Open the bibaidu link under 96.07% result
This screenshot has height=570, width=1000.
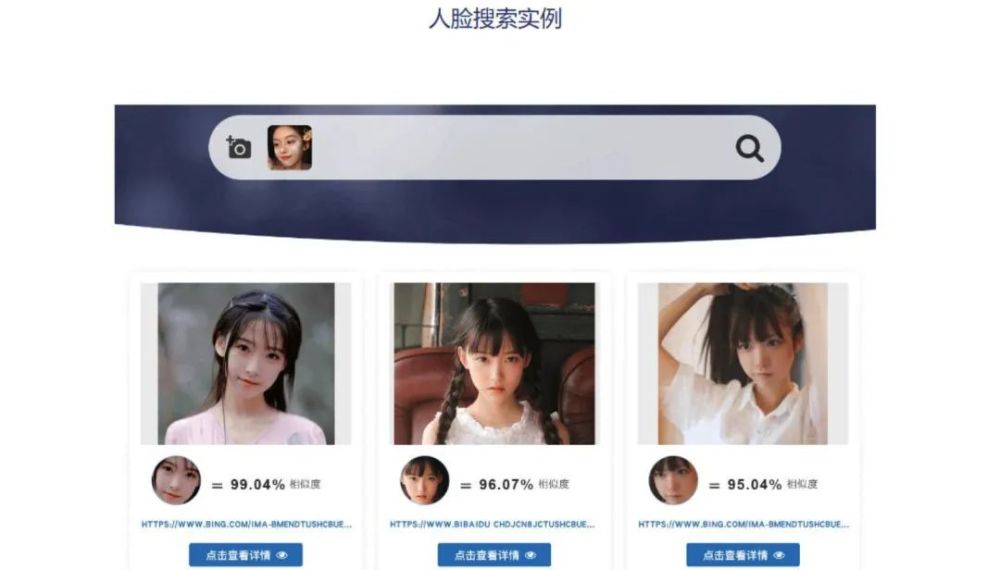tap(492, 524)
